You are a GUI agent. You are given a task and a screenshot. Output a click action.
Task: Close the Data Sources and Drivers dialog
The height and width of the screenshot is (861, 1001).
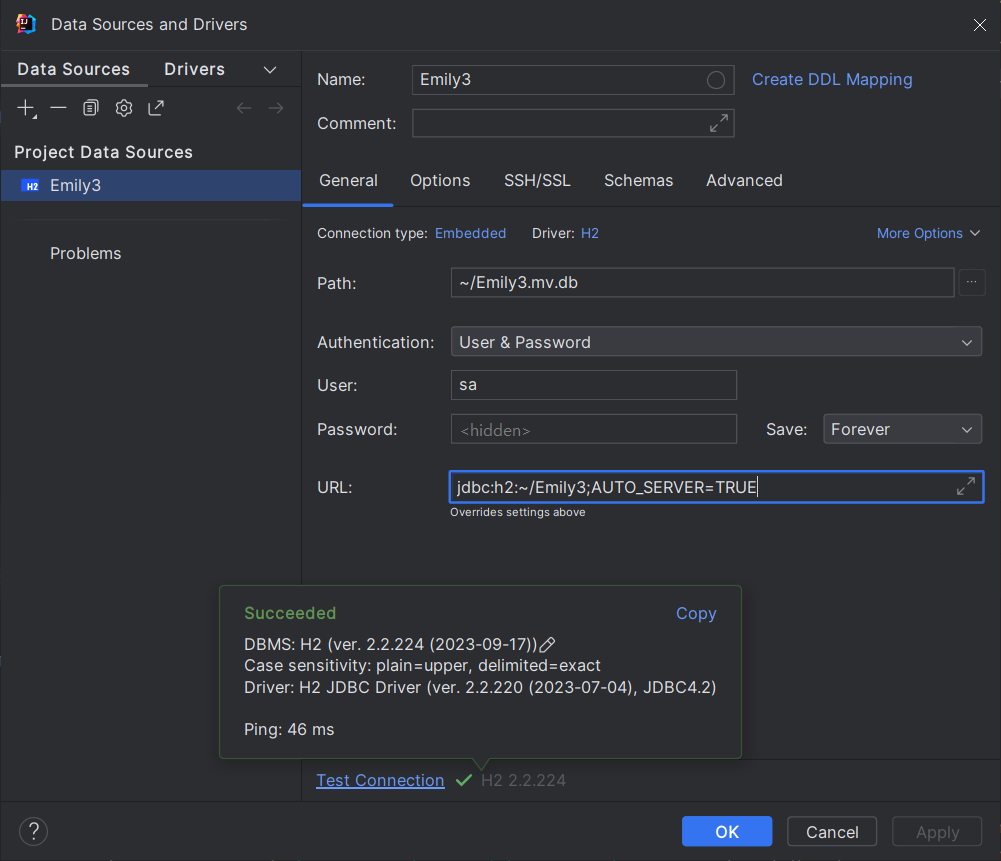979,24
